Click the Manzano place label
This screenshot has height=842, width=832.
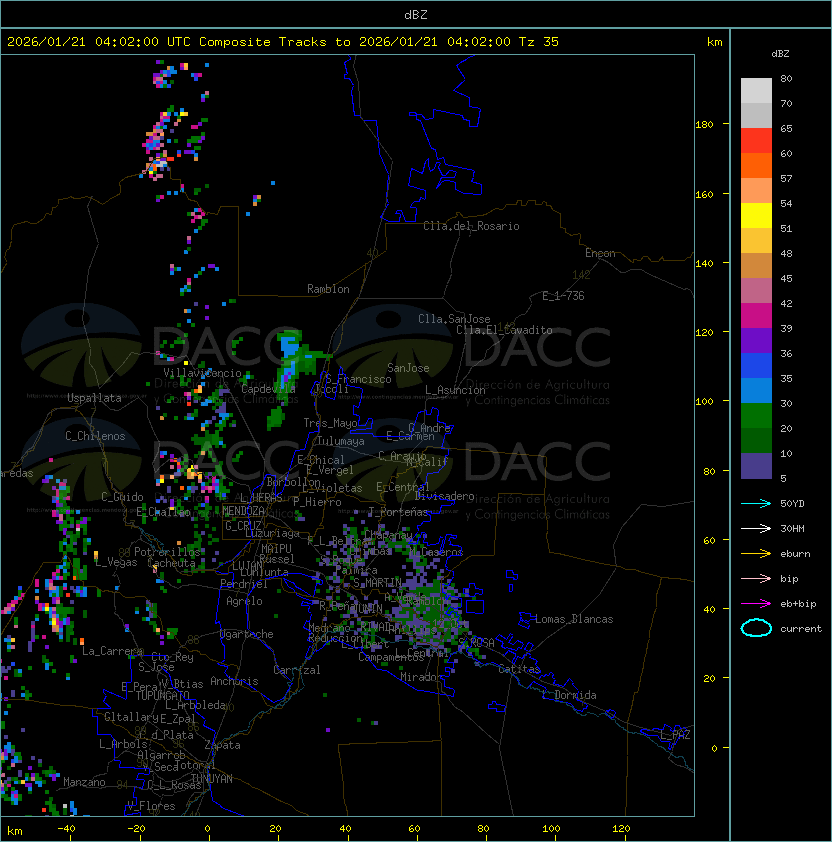click(84, 782)
